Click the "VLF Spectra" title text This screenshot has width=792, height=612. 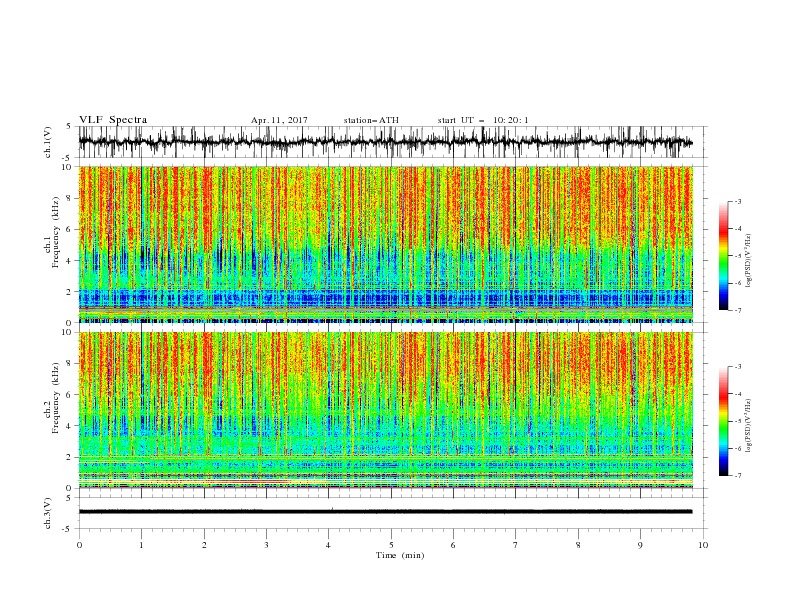113,120
